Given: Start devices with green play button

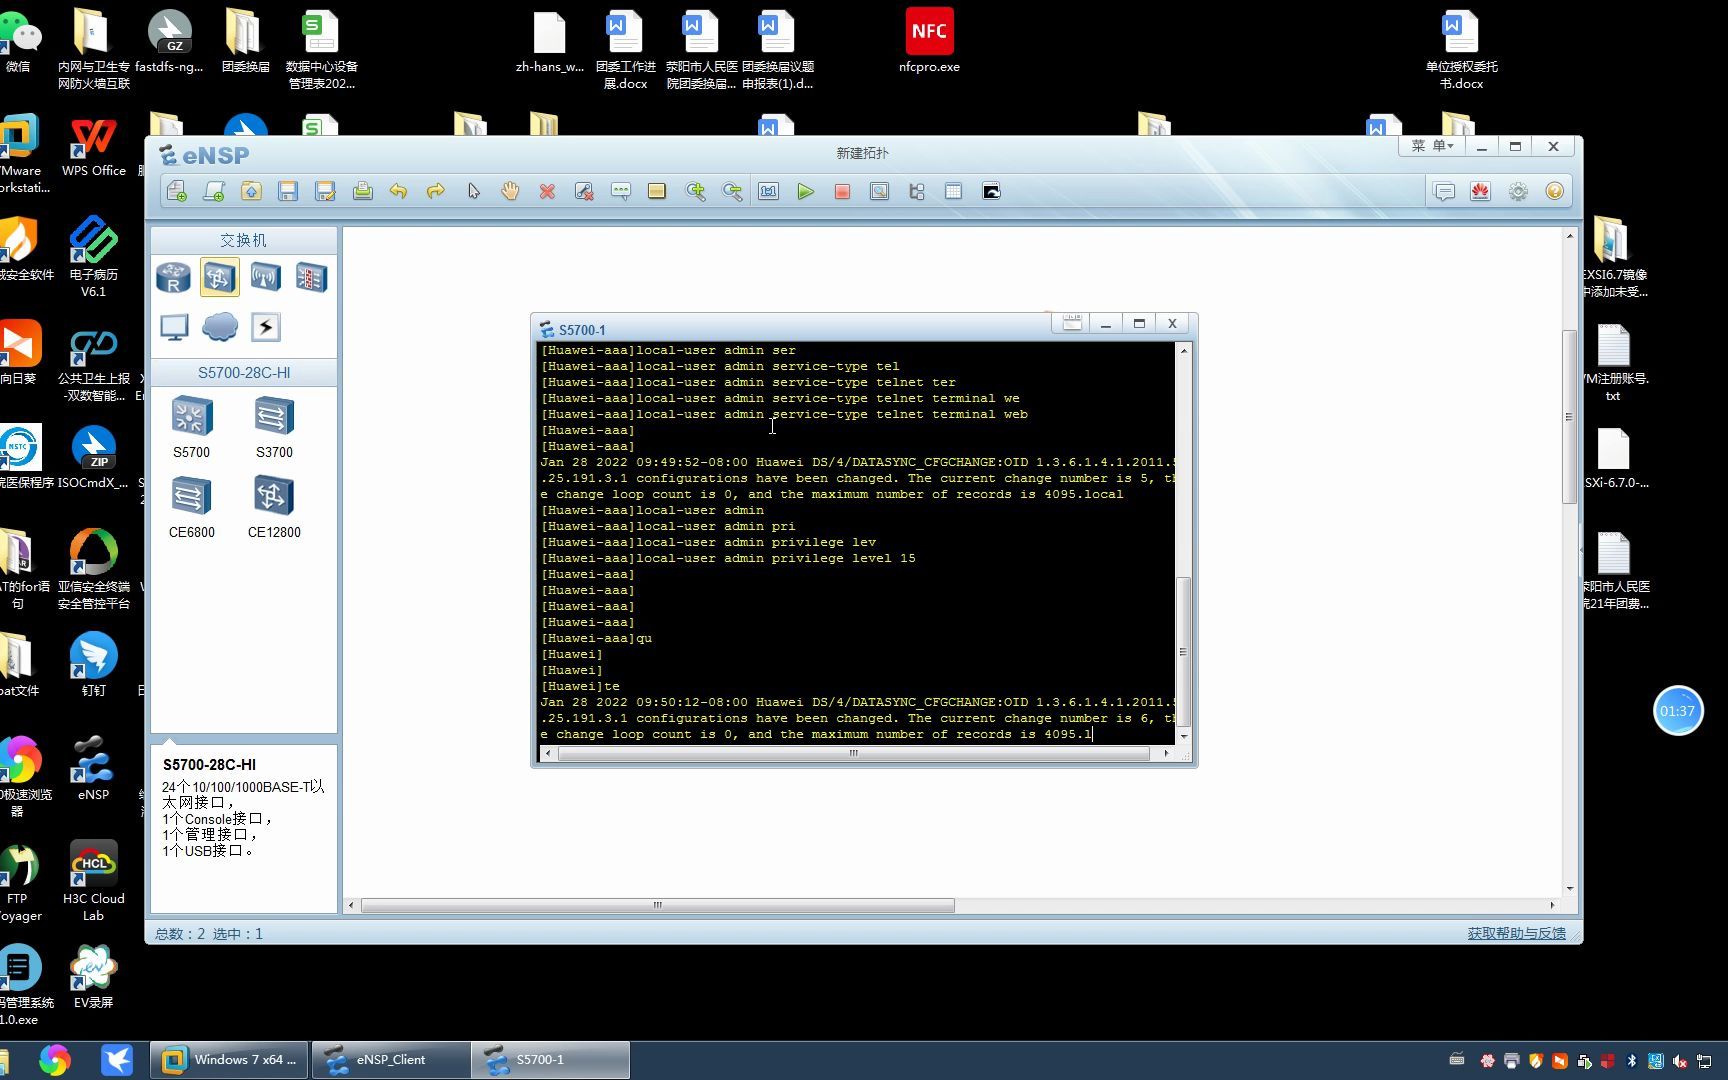Looking at the screenshot, I should (805, 191).
